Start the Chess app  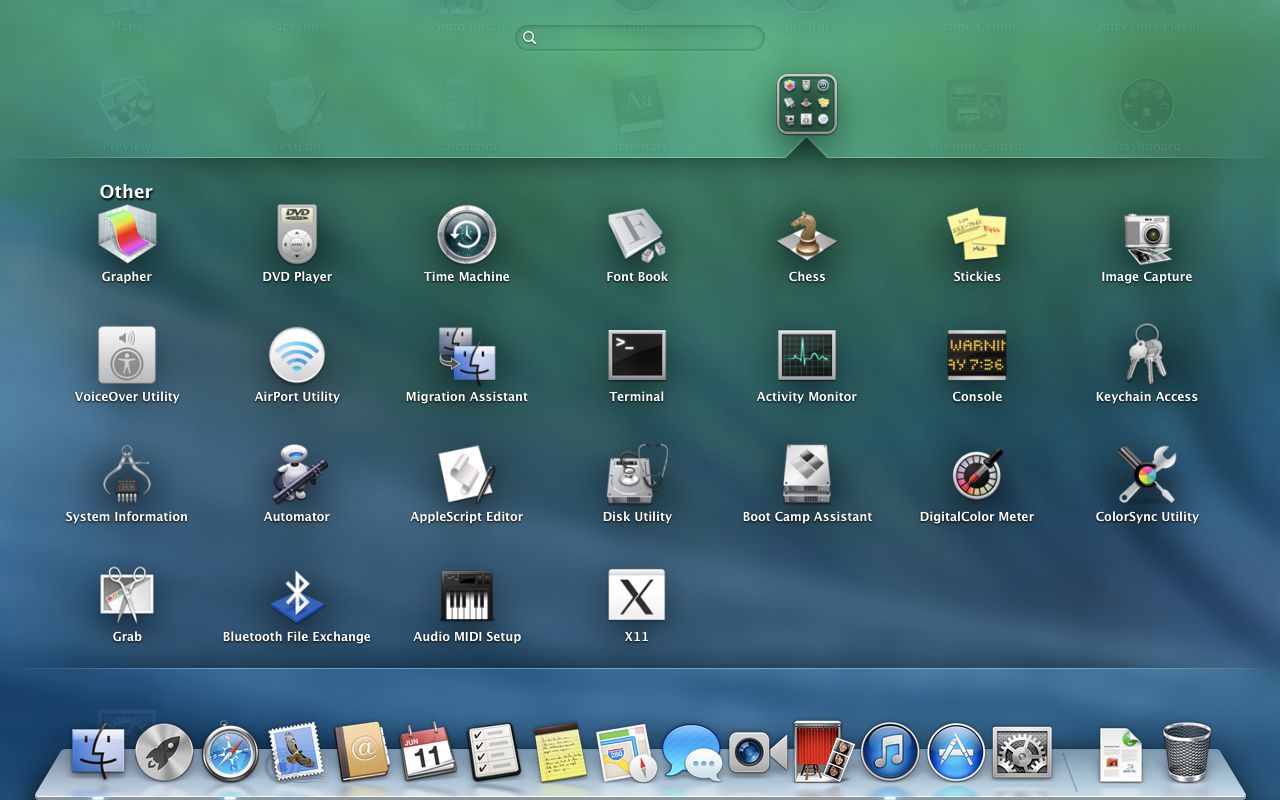click(x=807, y=235)
